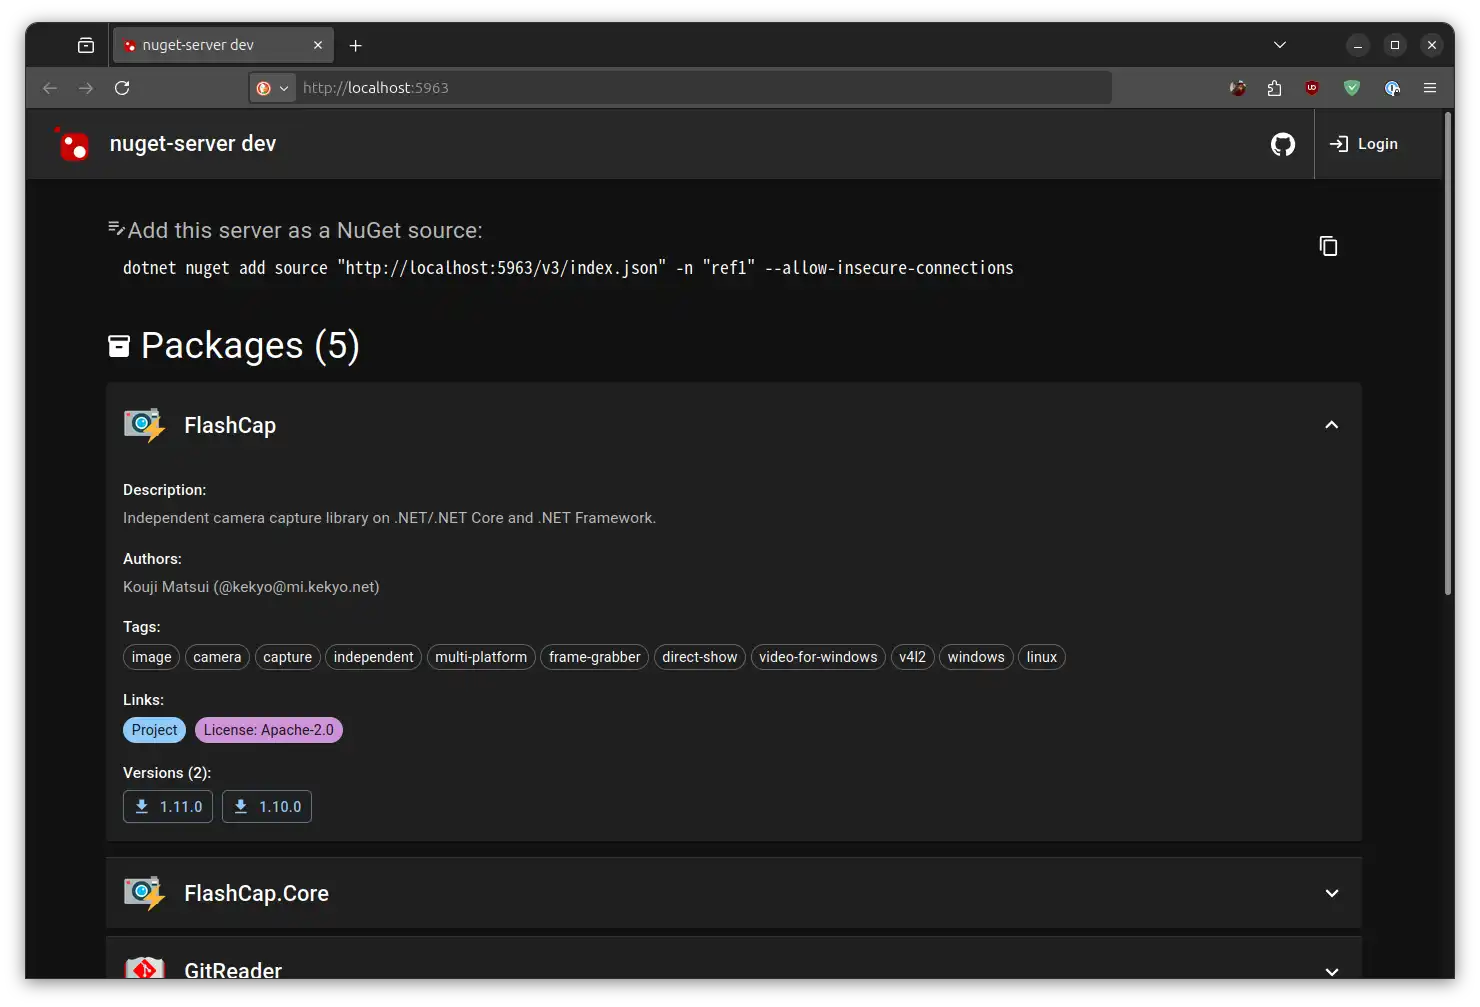Open the uBlock Origin extension icon
The width and height of the screenshot is (1480, 1007).
[1312, 88]
